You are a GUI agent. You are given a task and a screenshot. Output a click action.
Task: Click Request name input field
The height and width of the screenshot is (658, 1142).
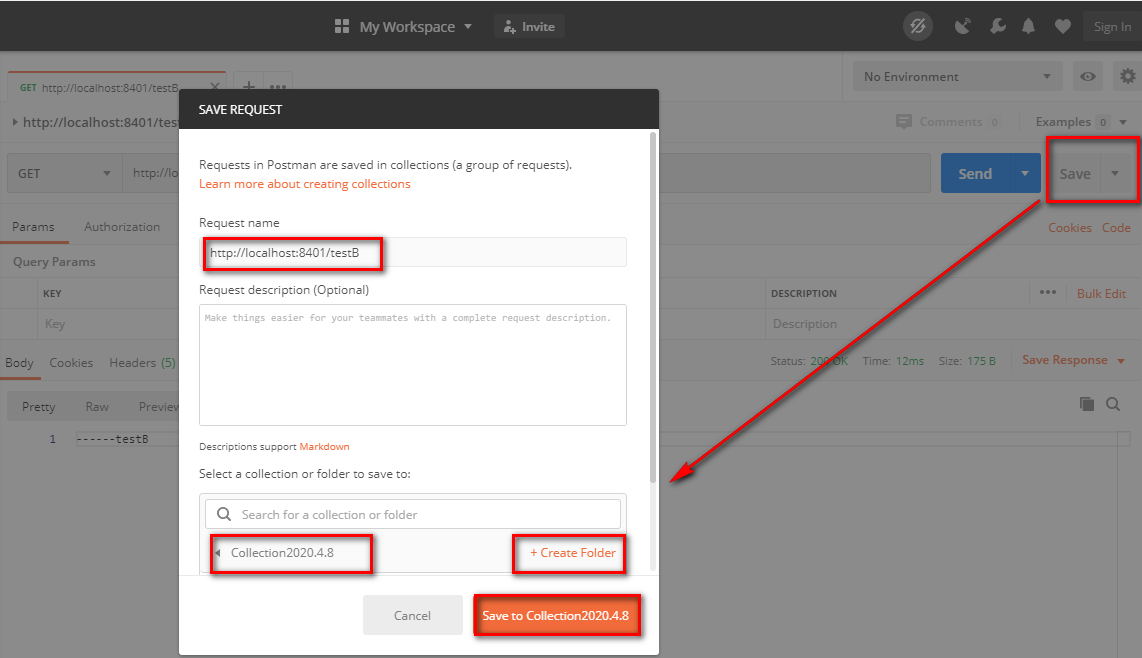click(413, 252)
